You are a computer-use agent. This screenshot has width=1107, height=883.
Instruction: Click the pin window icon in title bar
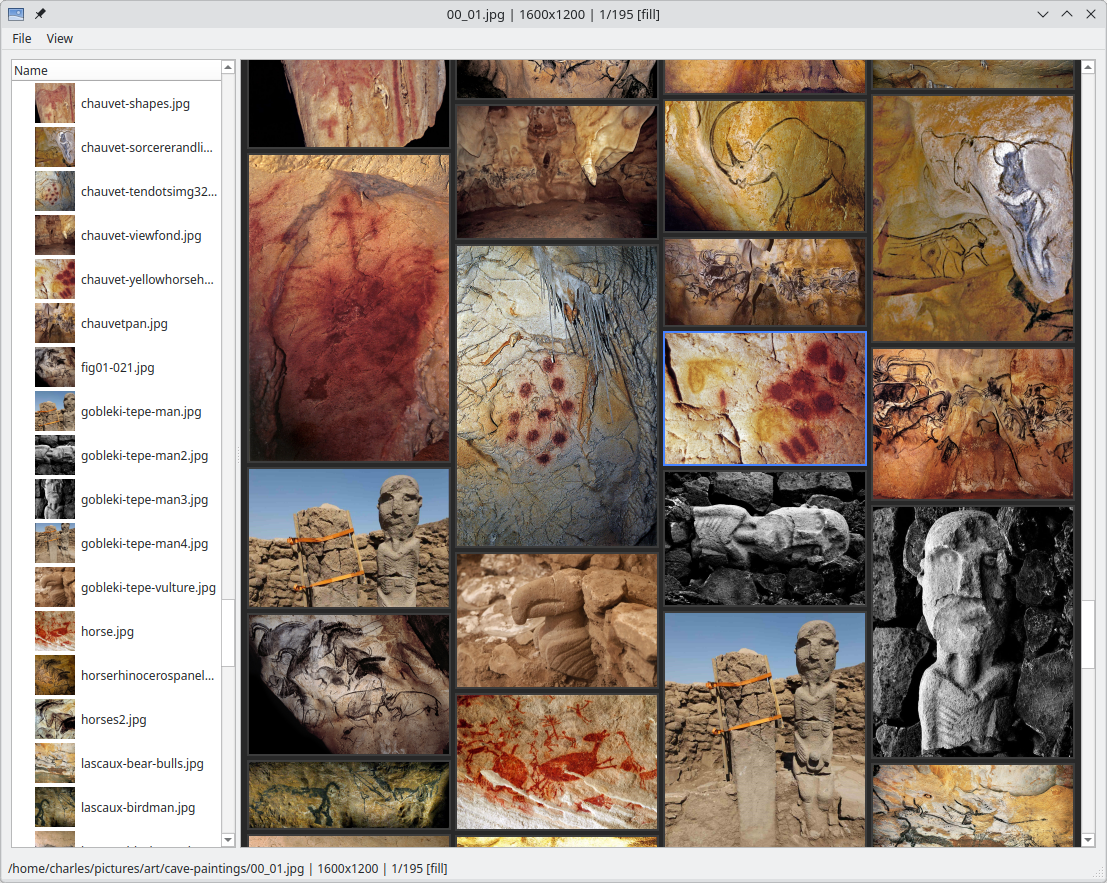coord(40,14)
